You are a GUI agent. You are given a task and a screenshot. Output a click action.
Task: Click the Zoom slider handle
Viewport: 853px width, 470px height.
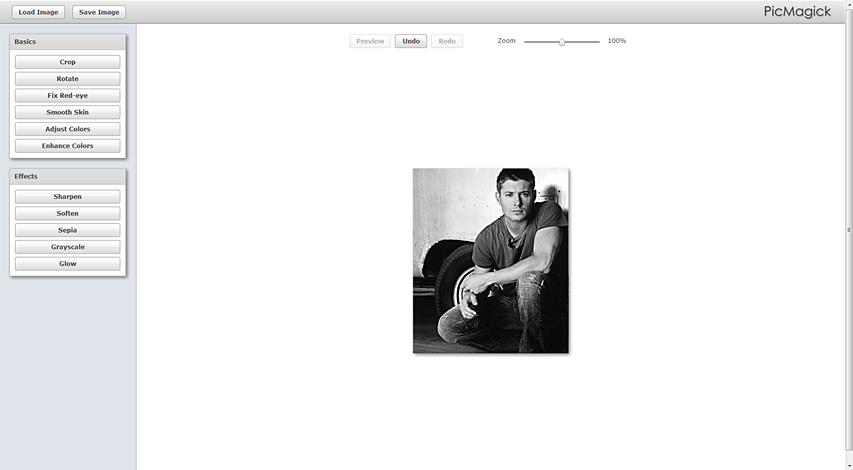click(562, 42)
